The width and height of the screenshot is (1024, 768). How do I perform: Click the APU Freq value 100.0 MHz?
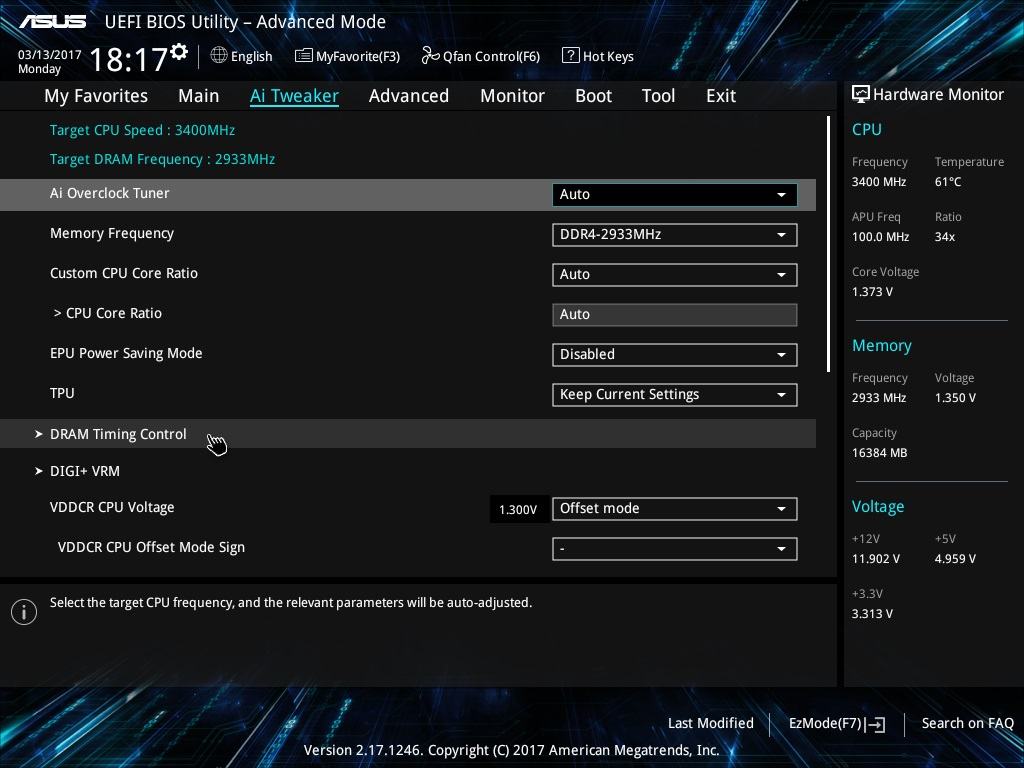pos(880,237)
